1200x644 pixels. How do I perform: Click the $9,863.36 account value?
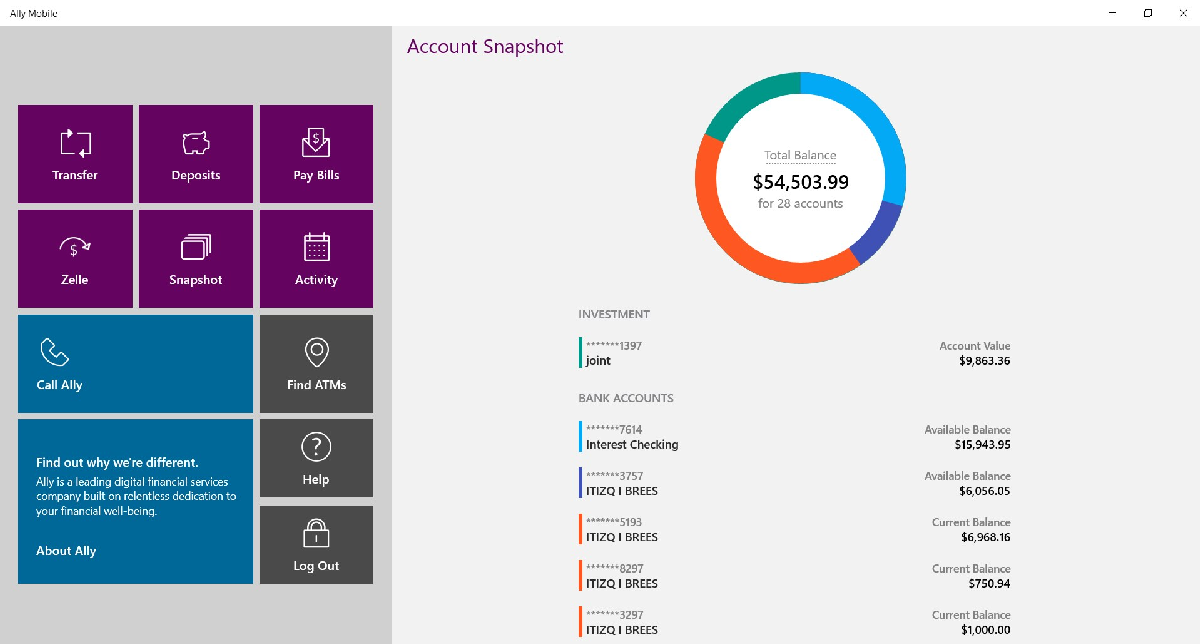pyautogui.click(x=984, y=361)
